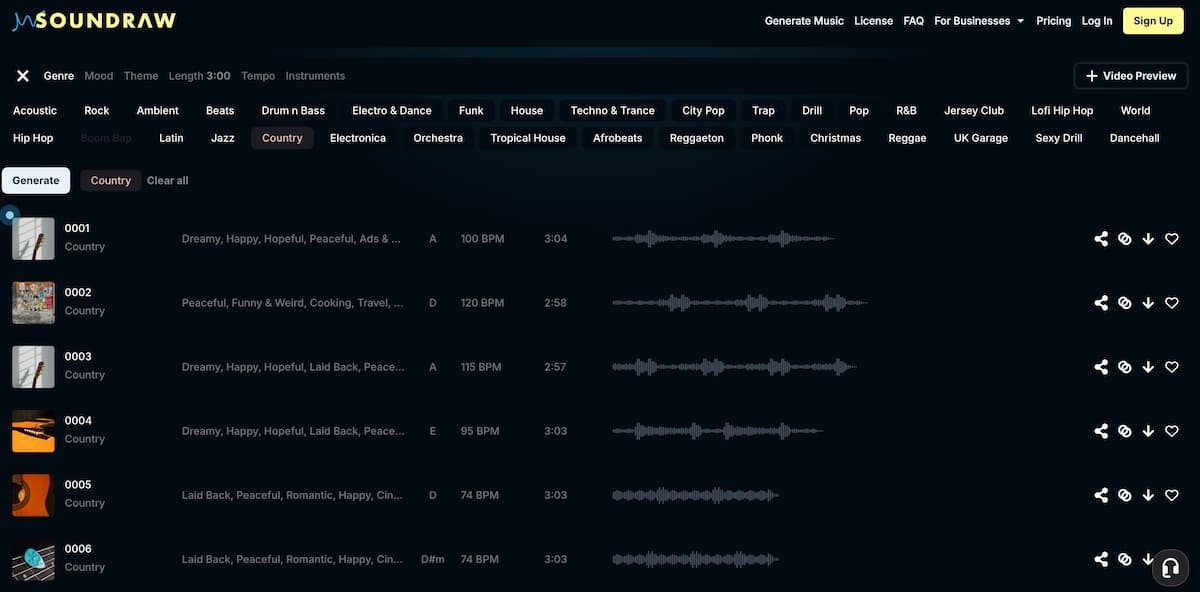1200x592 pixels.
Task: Download track 0002
Action: click(1148, 303)
